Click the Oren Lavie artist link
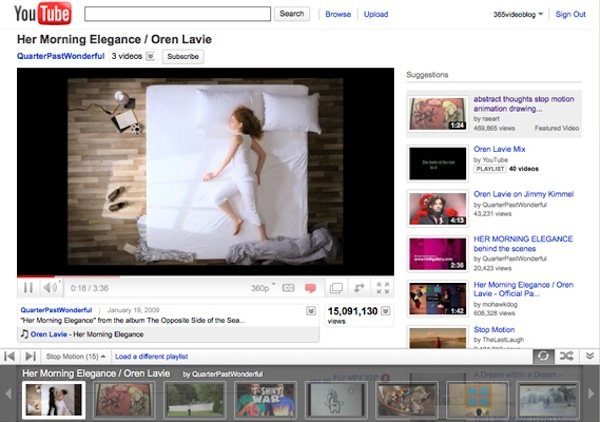 49,334
